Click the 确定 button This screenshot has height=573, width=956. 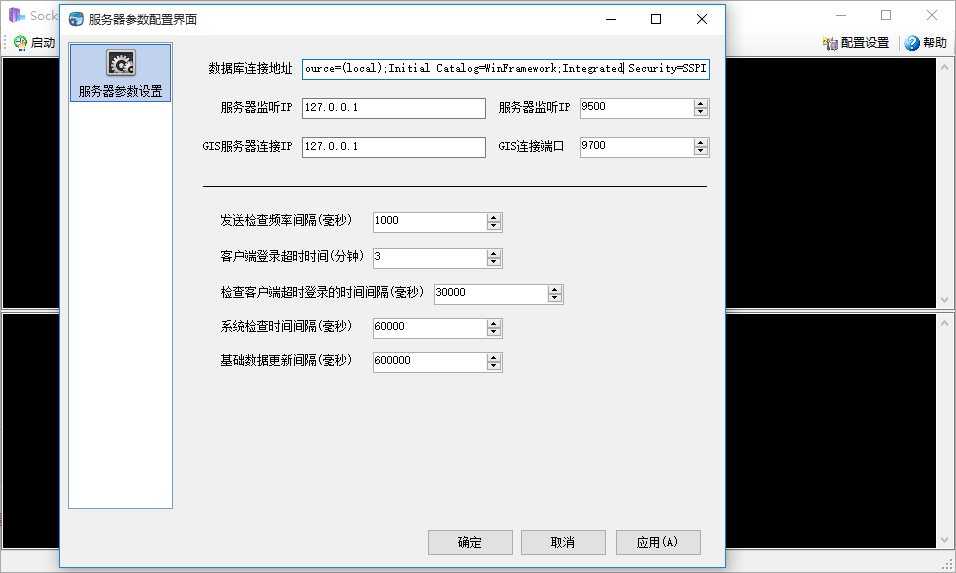coord(470,542)
